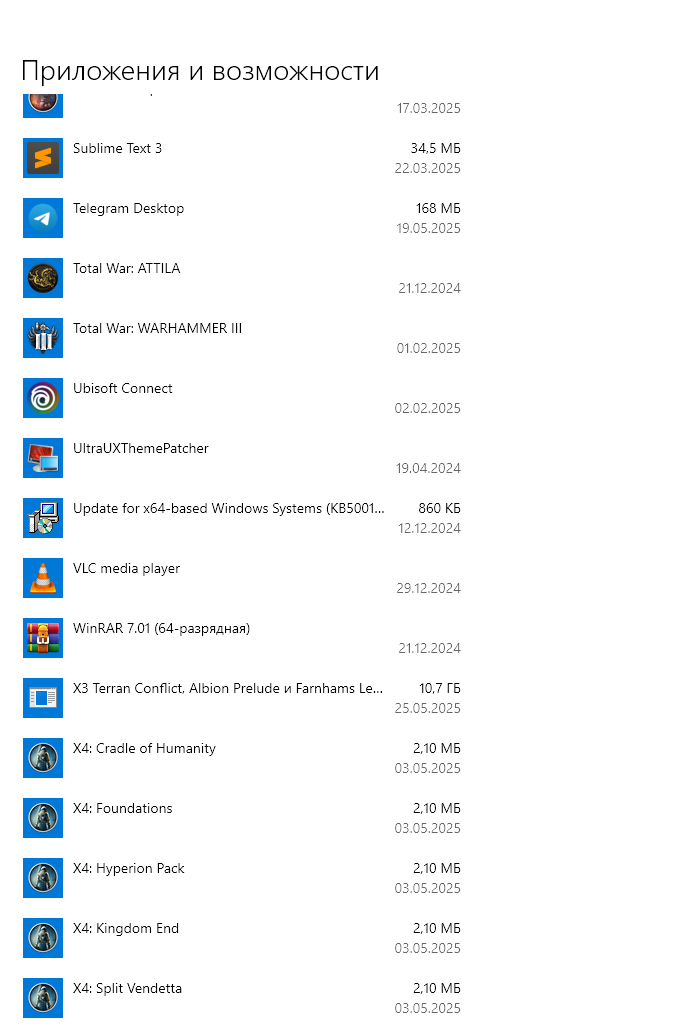Select the Total War: ATTILA entry name
This screenshot has width=677, height=1035.
click(127, 269)
